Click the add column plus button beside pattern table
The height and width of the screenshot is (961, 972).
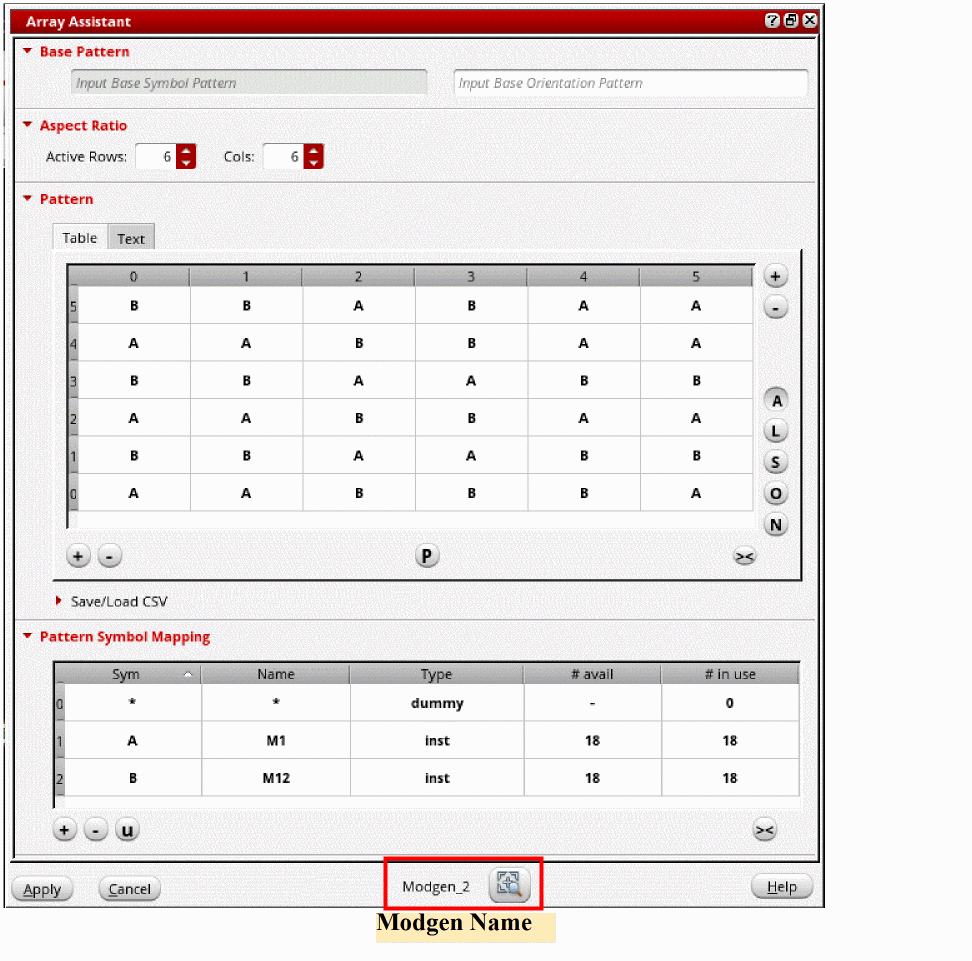click(x=775, y=277)
